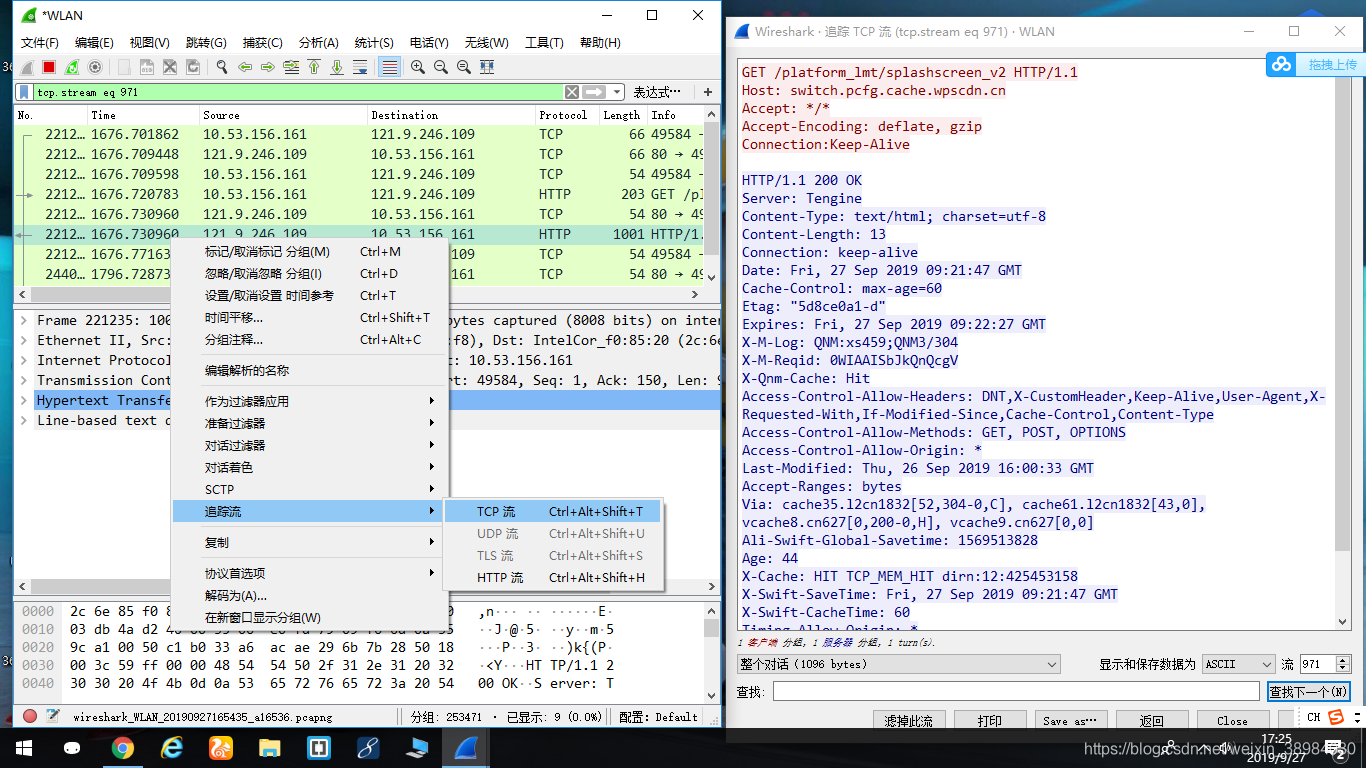Image resolution: width=1366 pixels, height=768 pixels.
Task: Open capture file properties status bar icon
Action: [x=53, y=716]
